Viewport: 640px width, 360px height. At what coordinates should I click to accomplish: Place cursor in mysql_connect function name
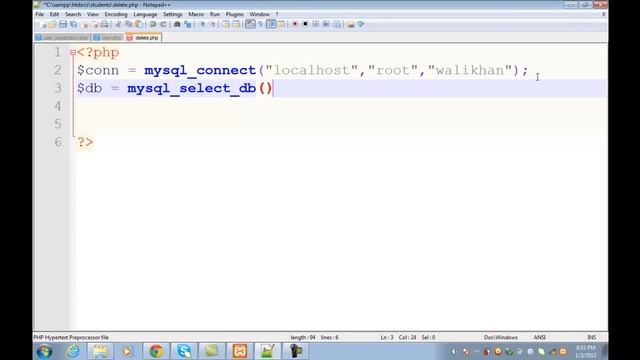pos(200,70)
